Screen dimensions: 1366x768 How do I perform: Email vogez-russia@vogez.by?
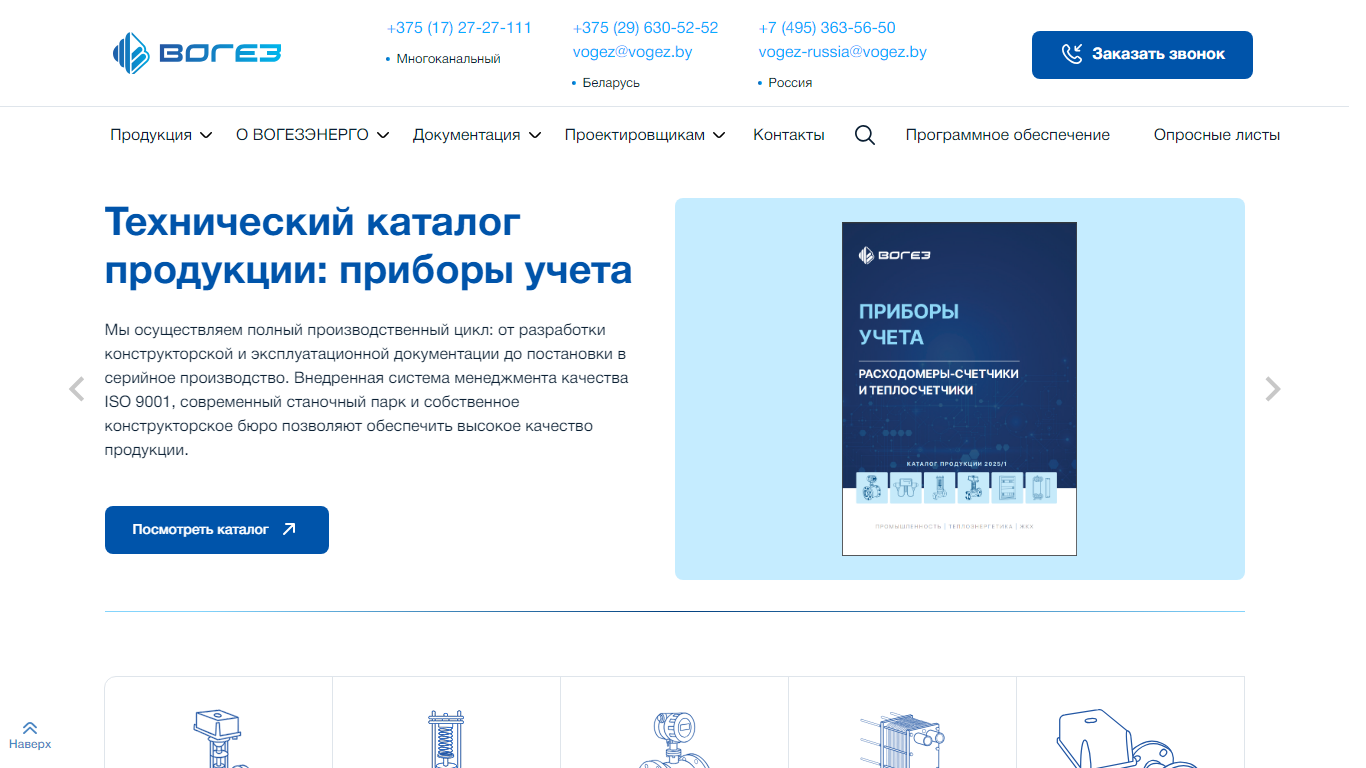[x=842, y=52]
